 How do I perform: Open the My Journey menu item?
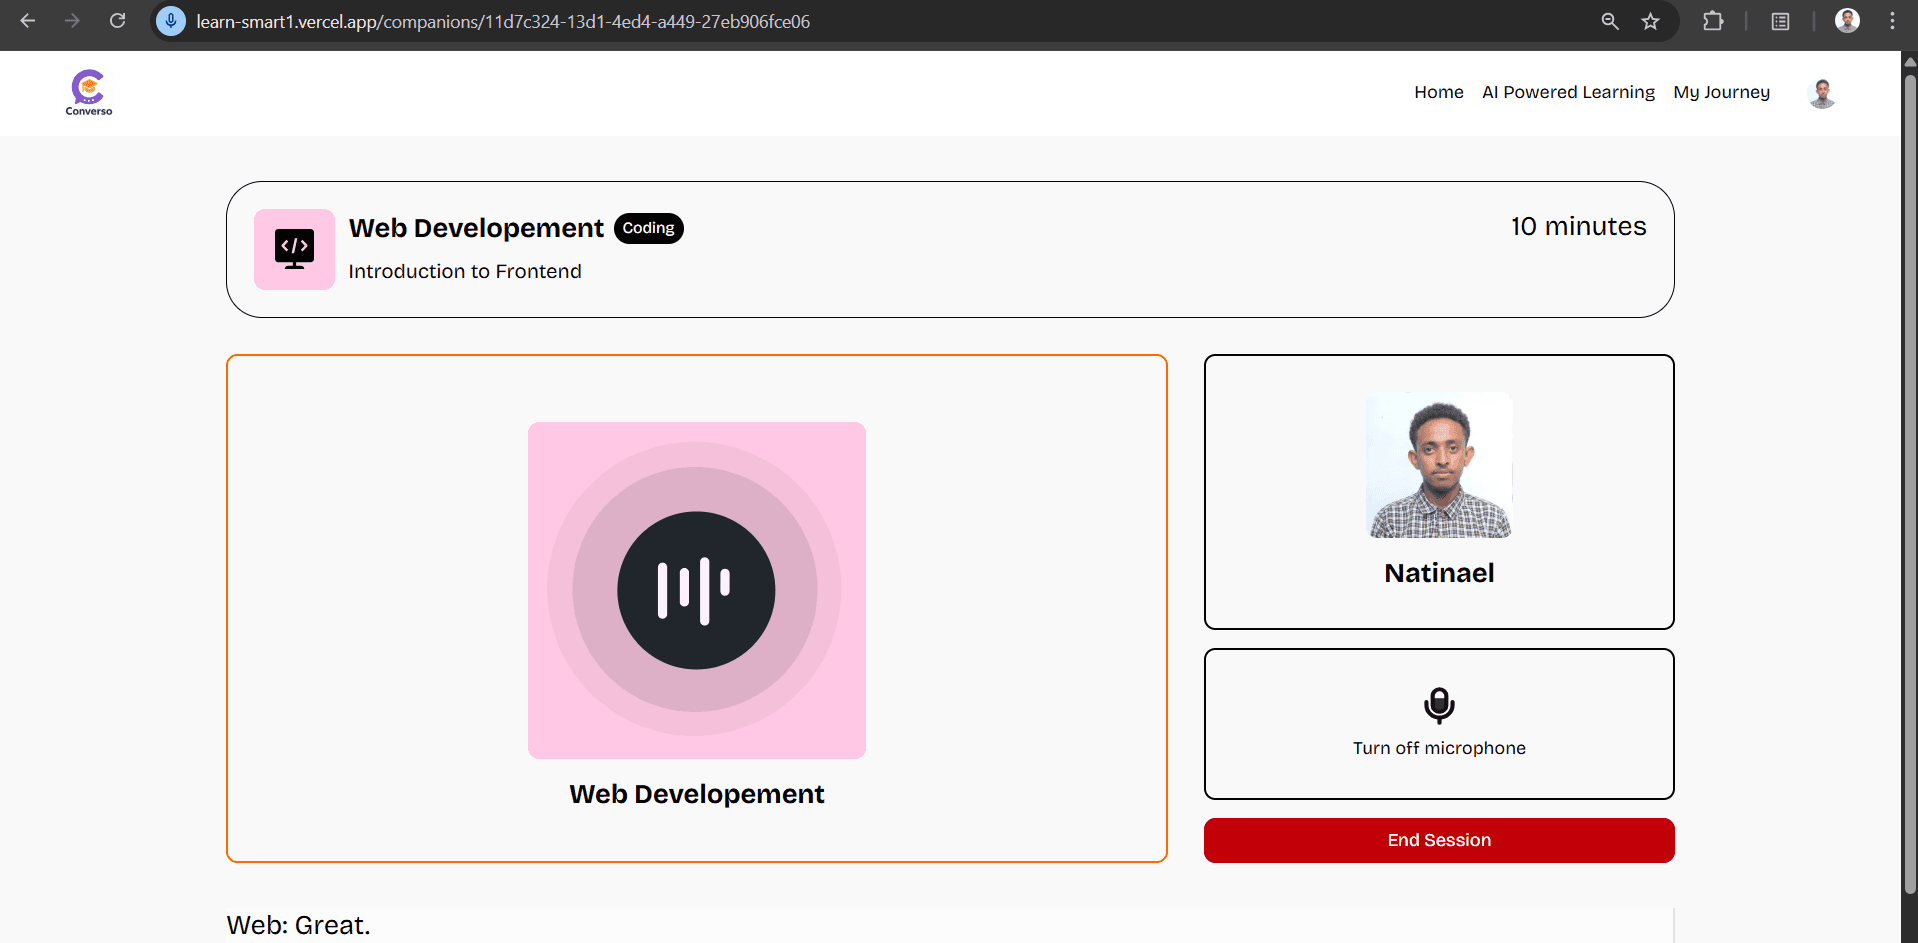(x=1721, y=92)
